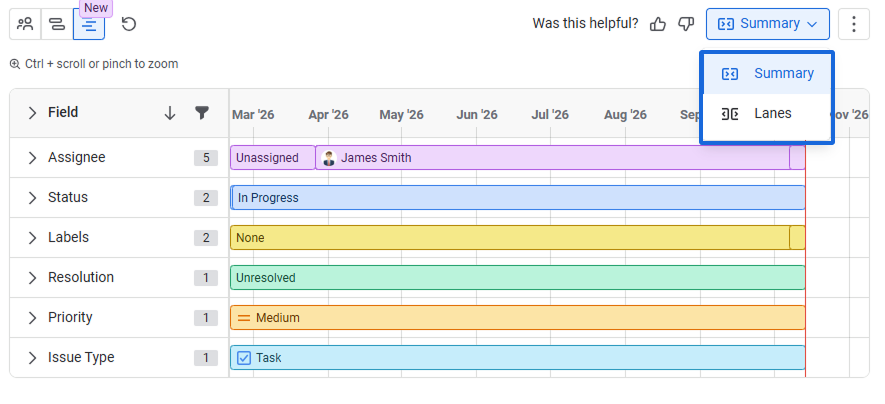Click the Unresolved resolution bar

pyautogui.click(x=518, y=278)
